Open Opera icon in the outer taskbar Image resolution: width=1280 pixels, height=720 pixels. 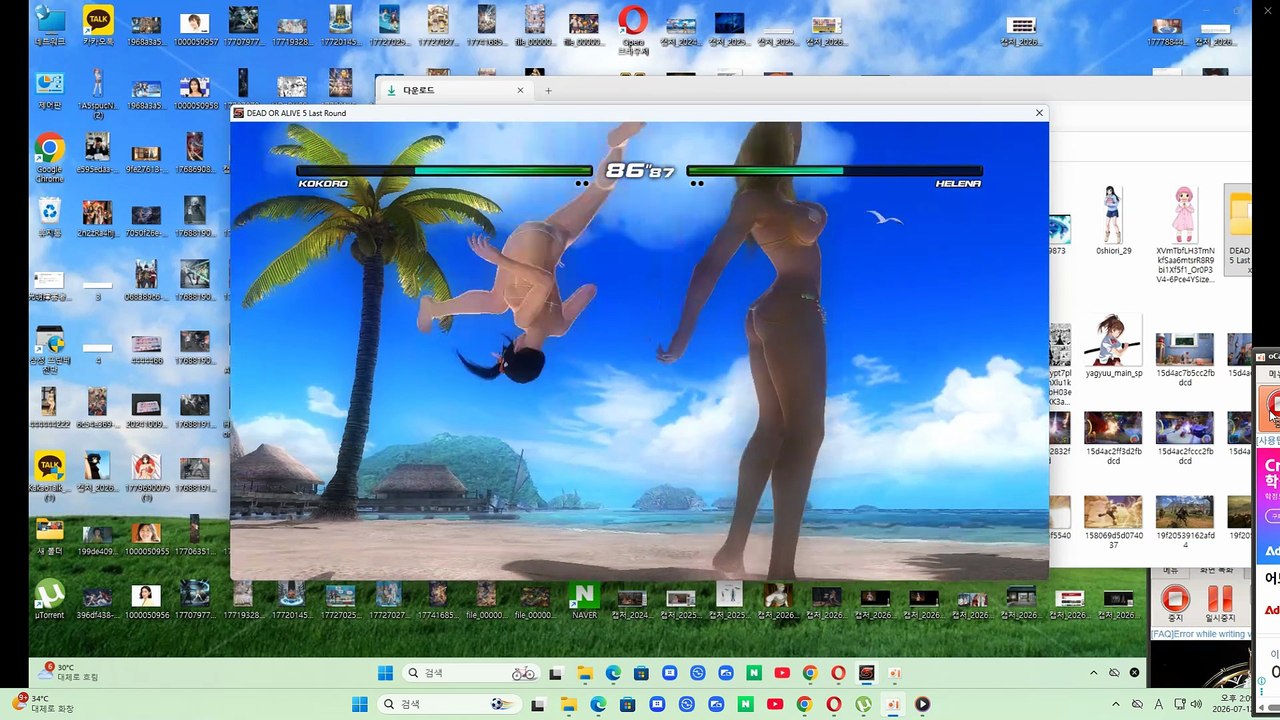834,704
